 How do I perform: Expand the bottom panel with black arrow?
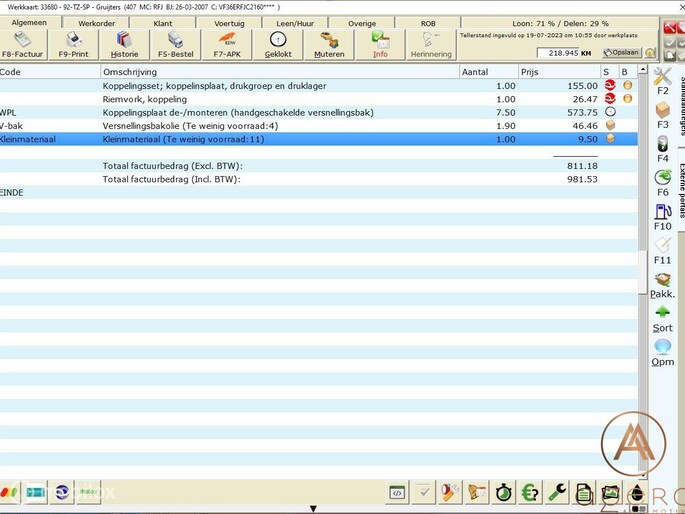(313, 508)
